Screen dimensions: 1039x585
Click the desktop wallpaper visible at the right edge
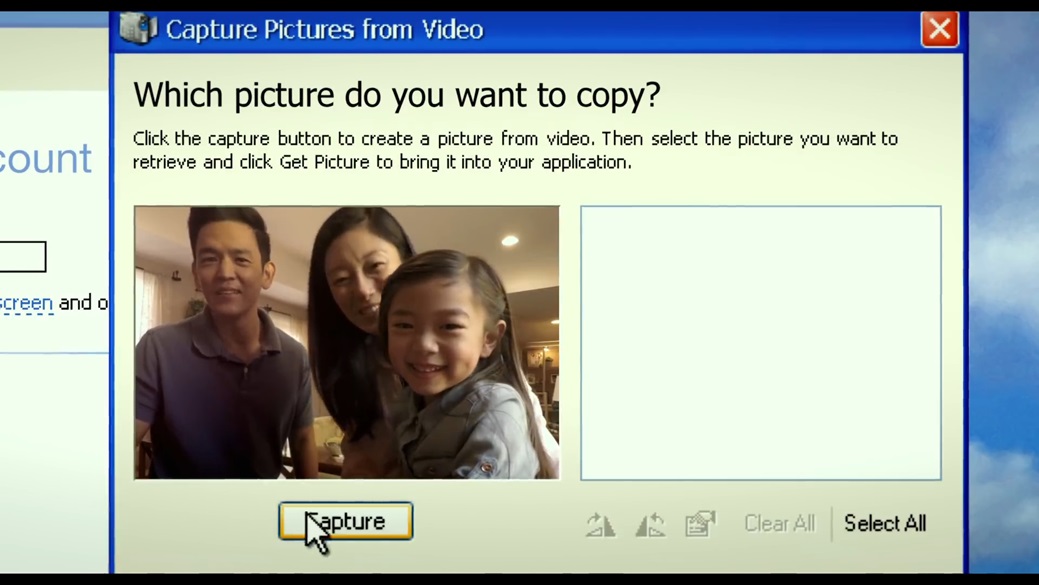1010,300
